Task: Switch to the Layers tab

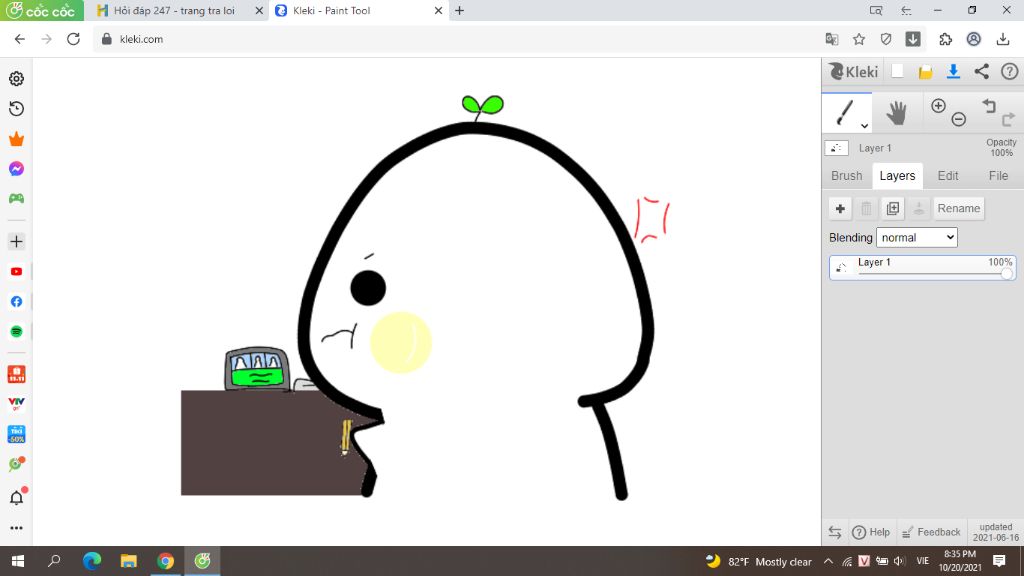Action: (897, 176)
